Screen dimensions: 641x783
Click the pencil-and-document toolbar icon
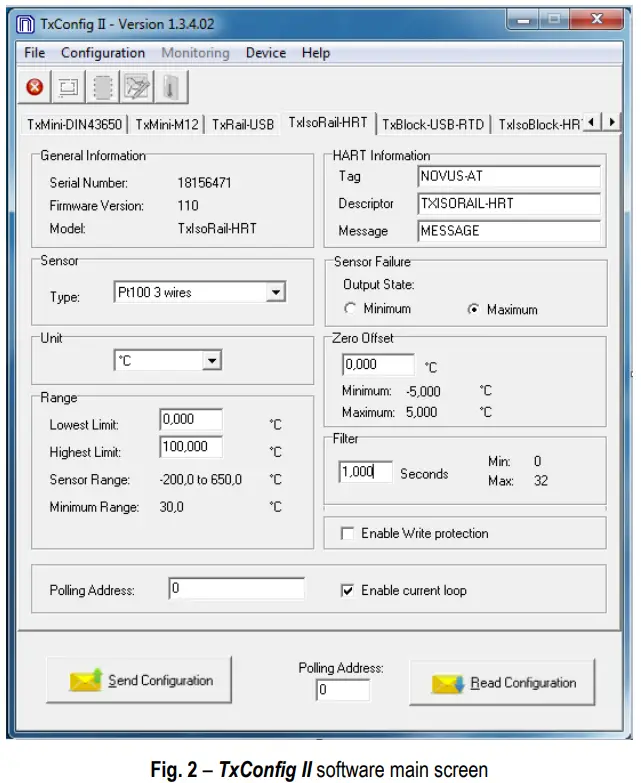pos(136,87)
